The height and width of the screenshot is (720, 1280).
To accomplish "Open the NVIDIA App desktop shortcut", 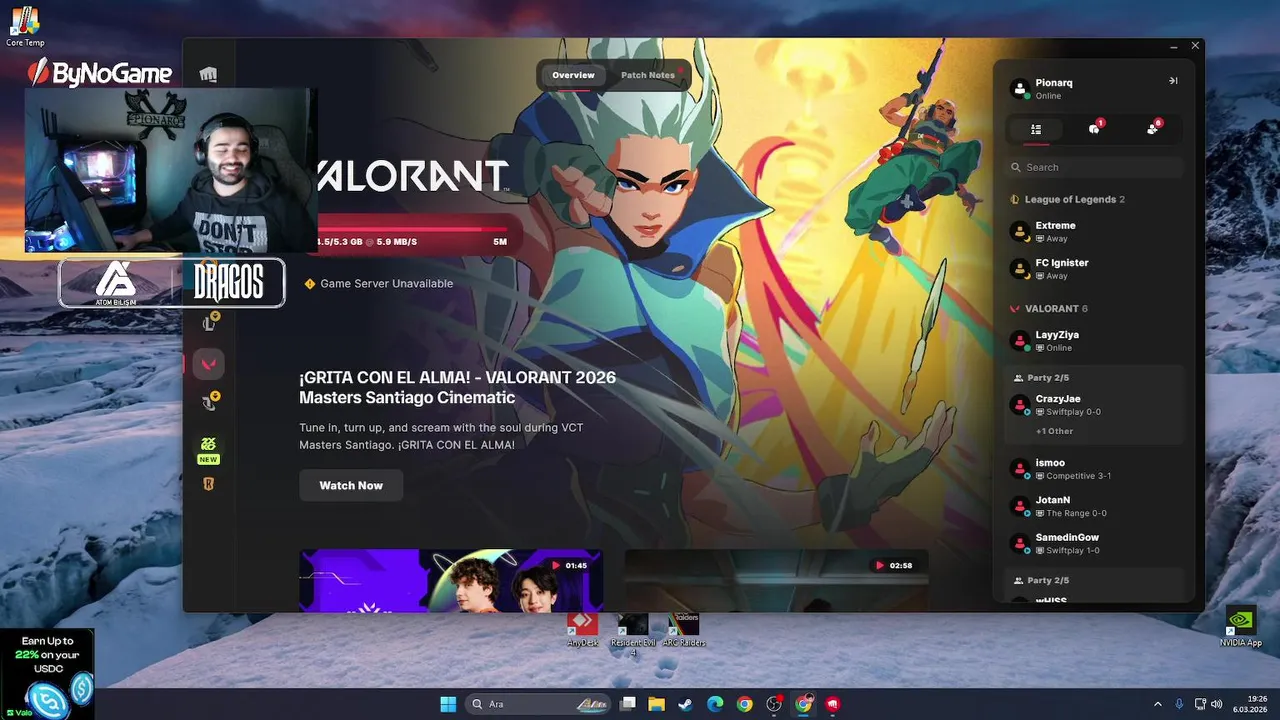I will [x=1241, y=628].
